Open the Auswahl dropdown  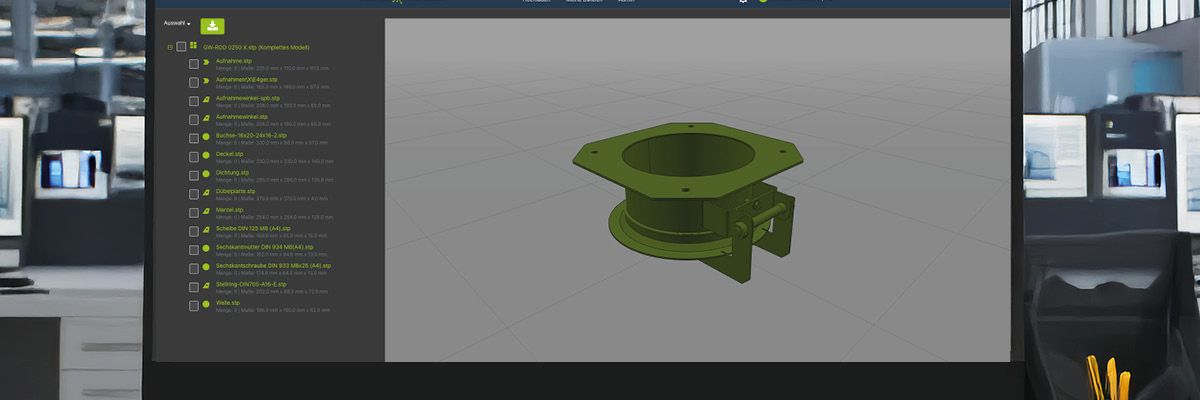[177, 23]
